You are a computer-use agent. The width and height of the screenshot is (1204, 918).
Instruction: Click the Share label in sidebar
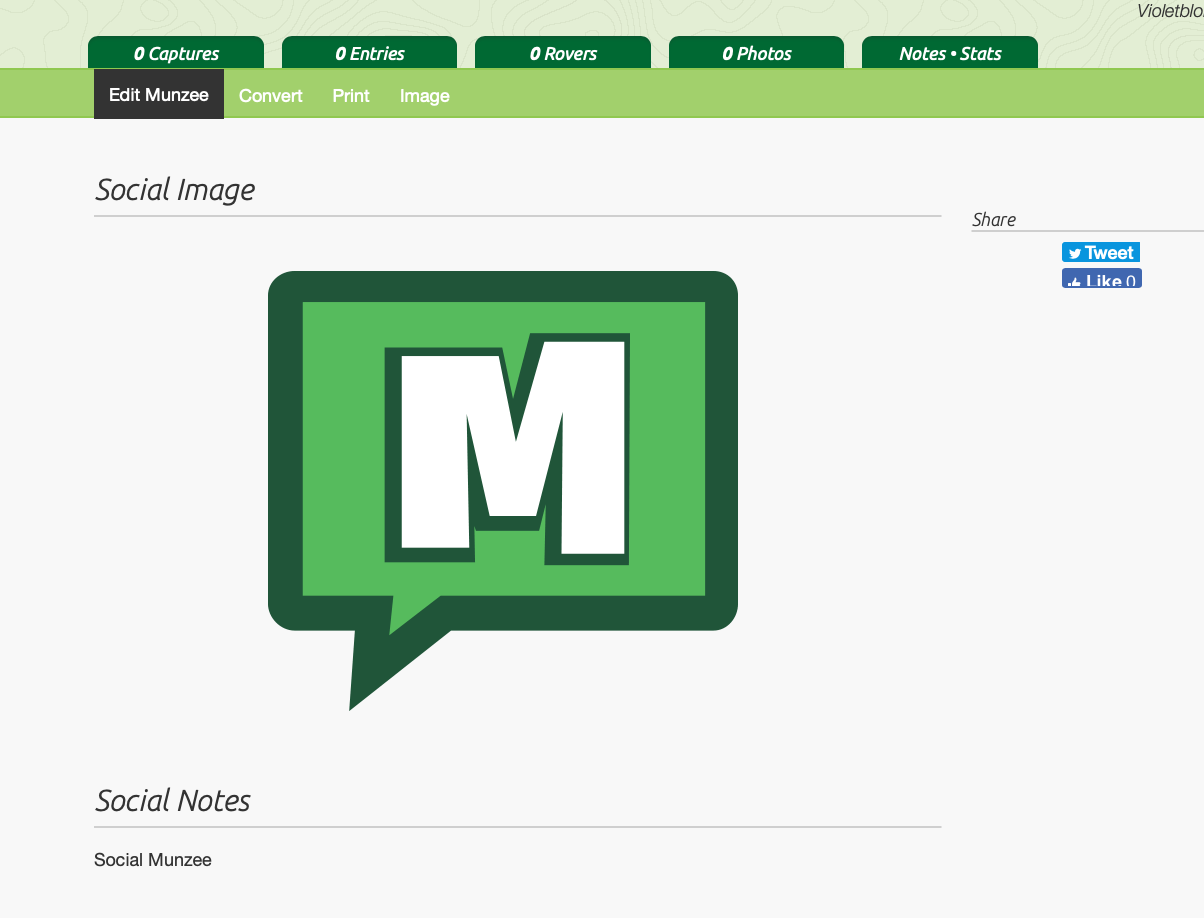pyautogui.click(x=994, y=220)
